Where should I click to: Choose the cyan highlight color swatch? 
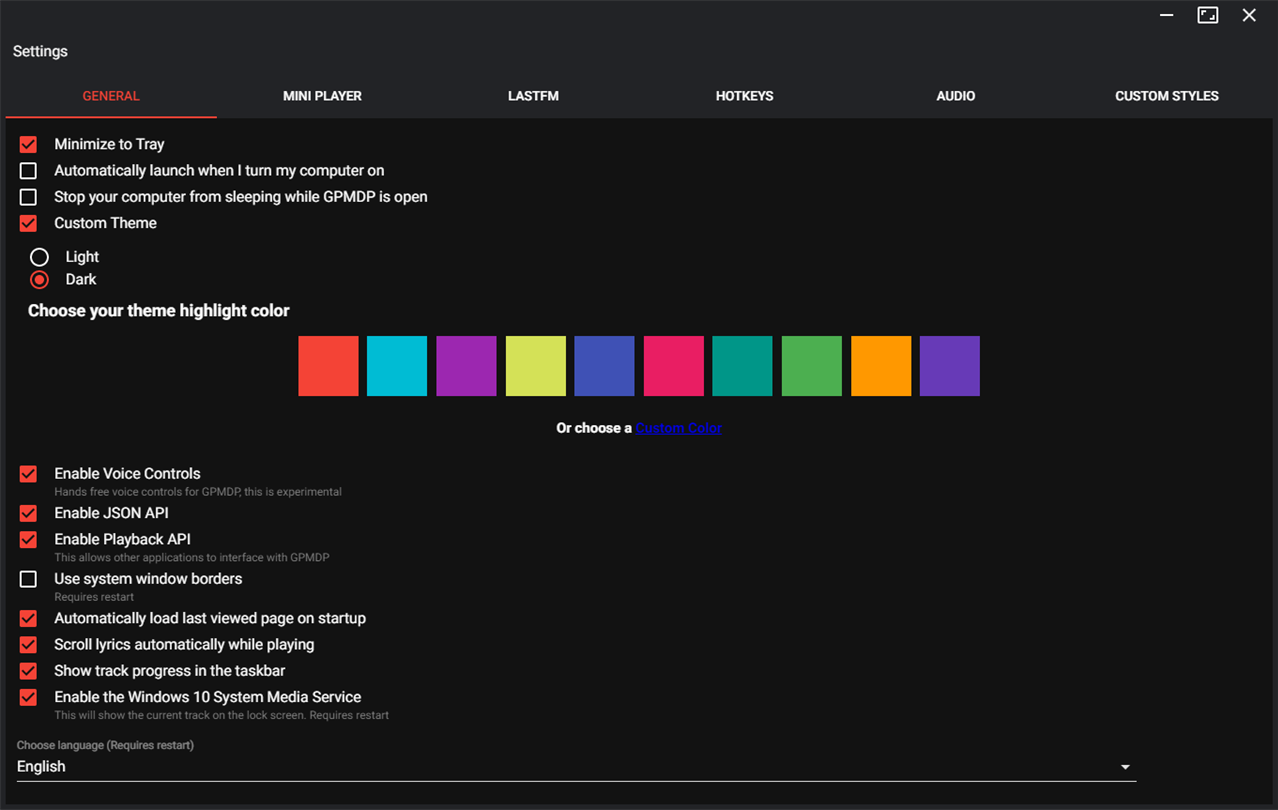pos(397,366)
